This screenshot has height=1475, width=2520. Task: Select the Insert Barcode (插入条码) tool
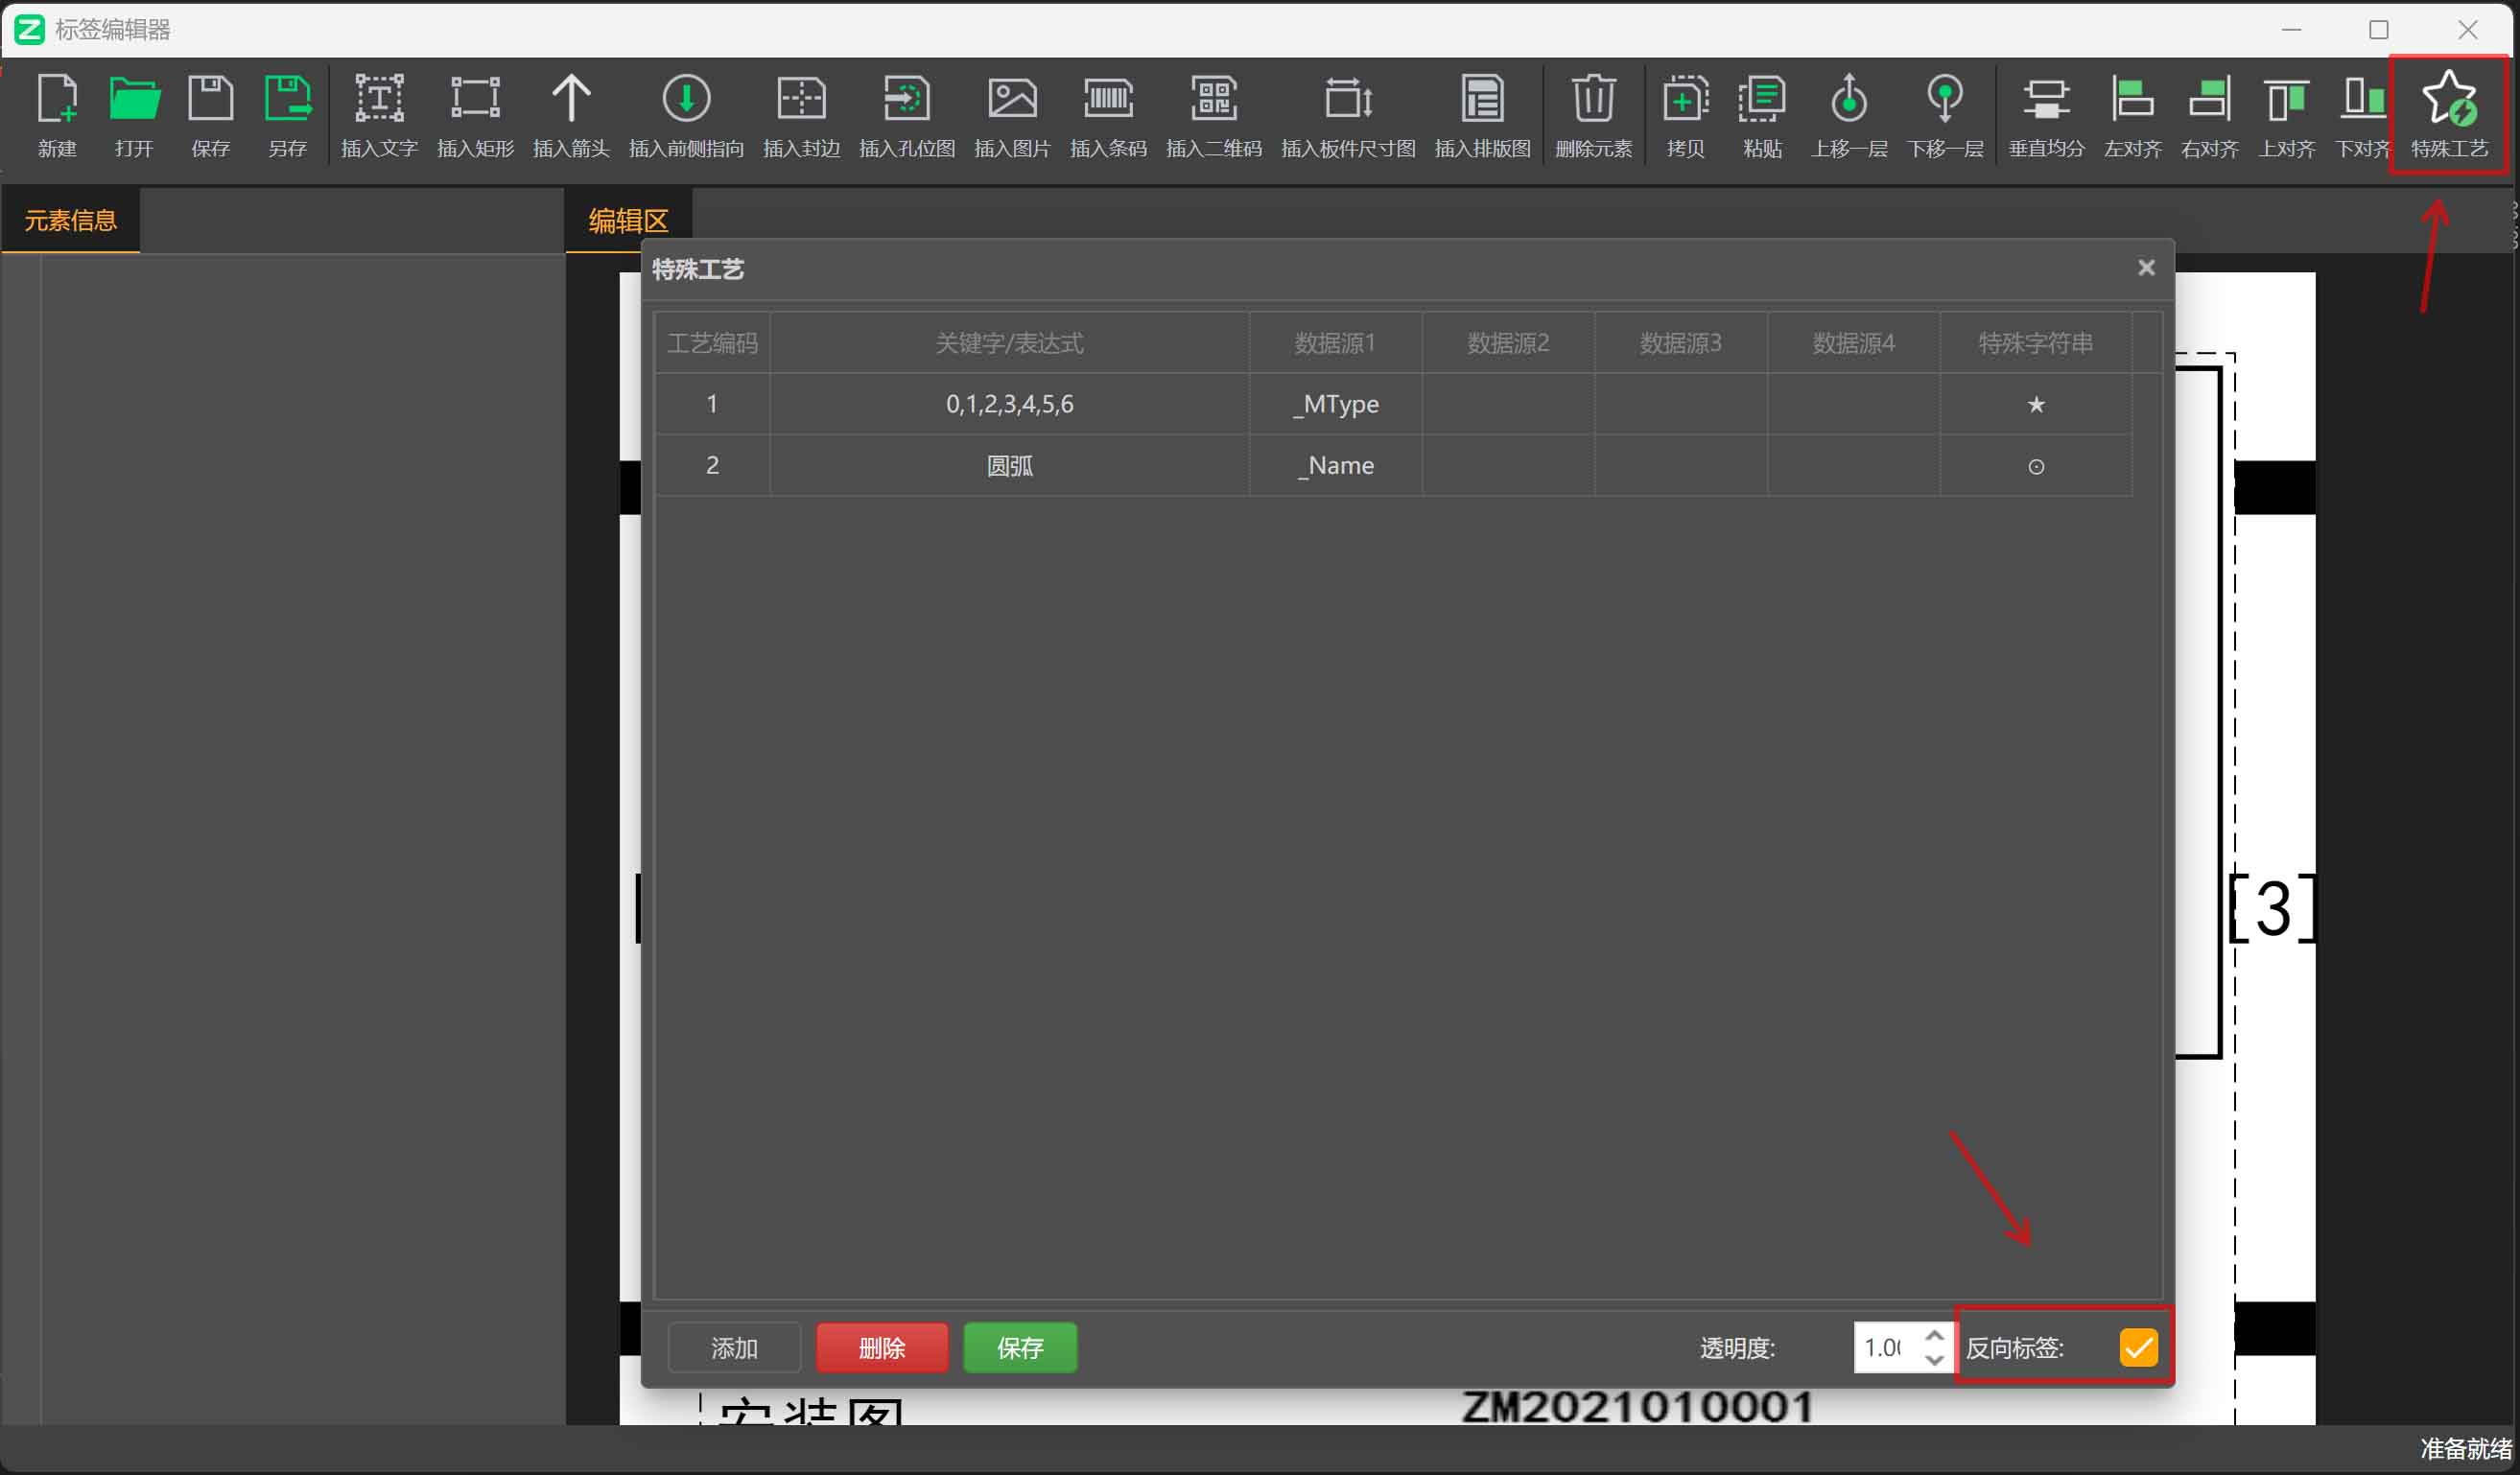click(1108, 99)
